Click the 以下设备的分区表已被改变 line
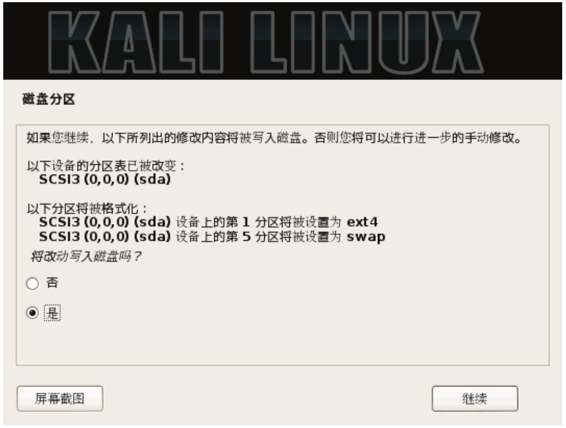The width and height of the screenshot is (566, 428). (105, 166)
